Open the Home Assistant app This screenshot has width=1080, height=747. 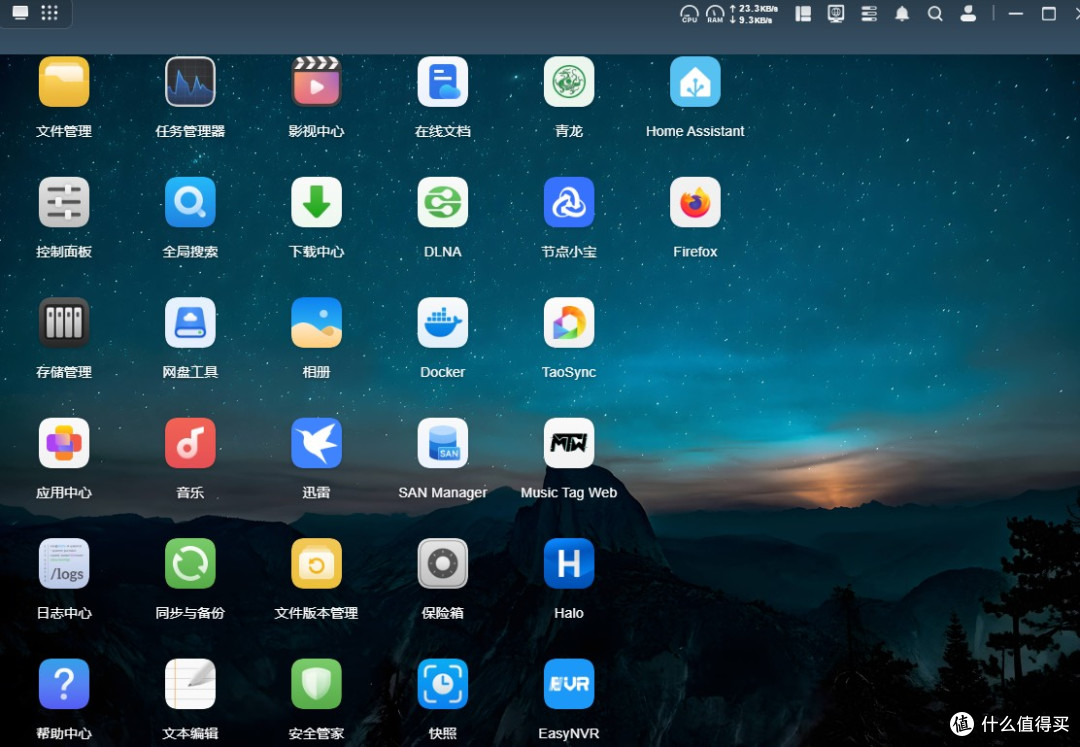tap(695, 82)
